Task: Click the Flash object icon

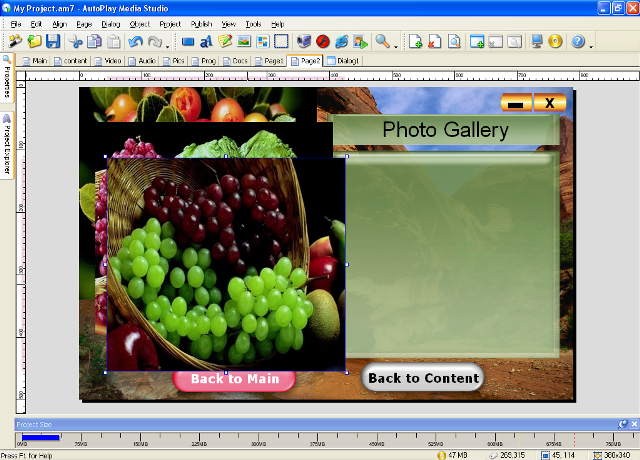Action: 323,42
